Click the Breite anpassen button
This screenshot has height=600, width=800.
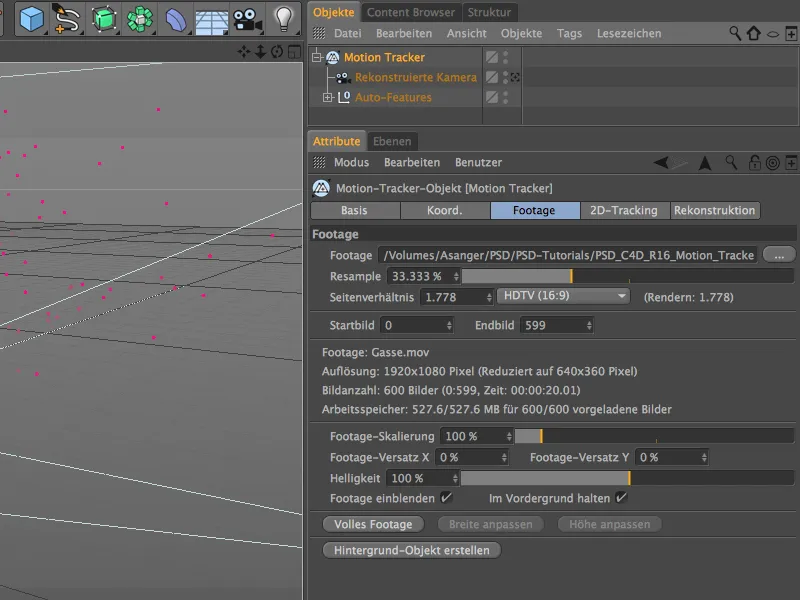490,524
